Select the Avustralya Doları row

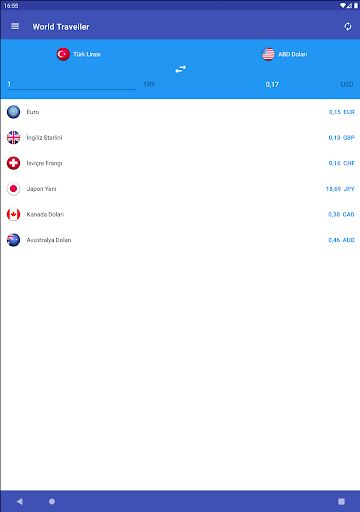[180, 240]
